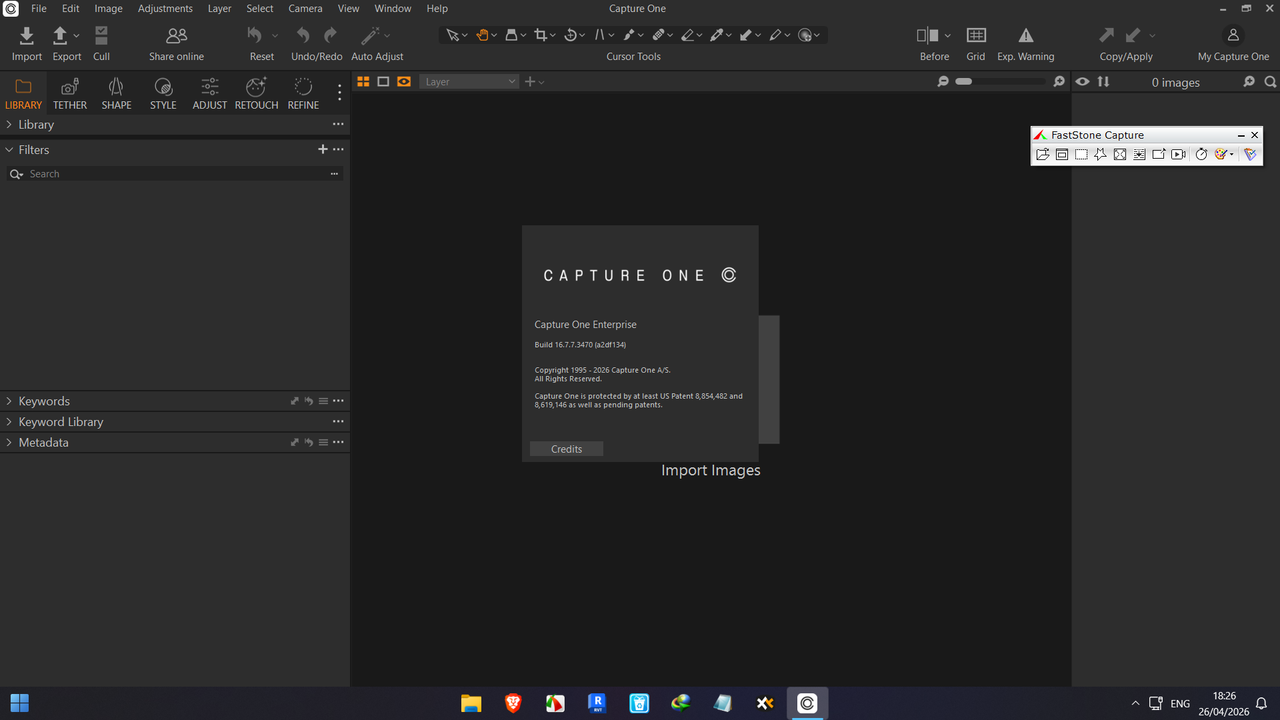
Task: Click Import Images in the viewer
Action: click(711, 470)
